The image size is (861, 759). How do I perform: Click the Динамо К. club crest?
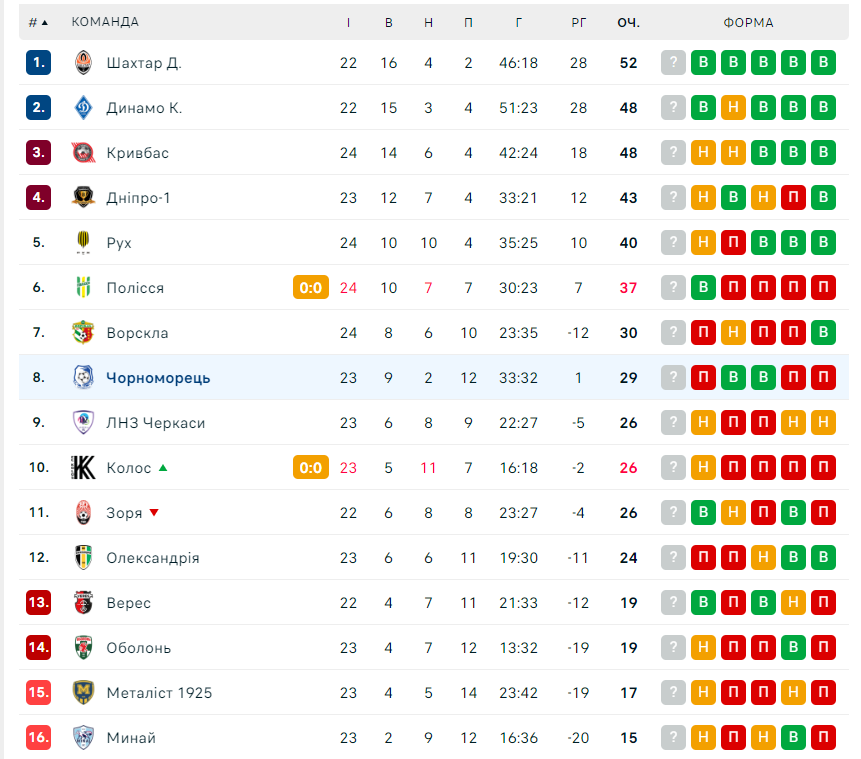83,108
